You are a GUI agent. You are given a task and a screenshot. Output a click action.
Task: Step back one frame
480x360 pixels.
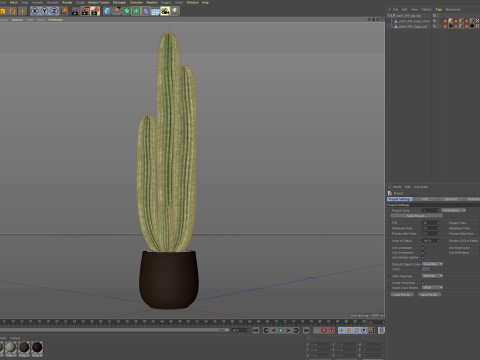point(273,330)
